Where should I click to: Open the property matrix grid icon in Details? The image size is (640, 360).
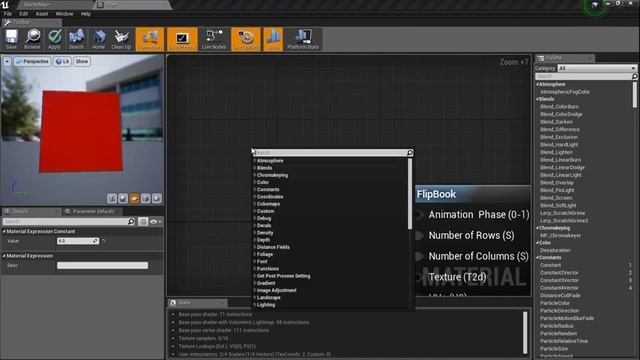point(143,221)
